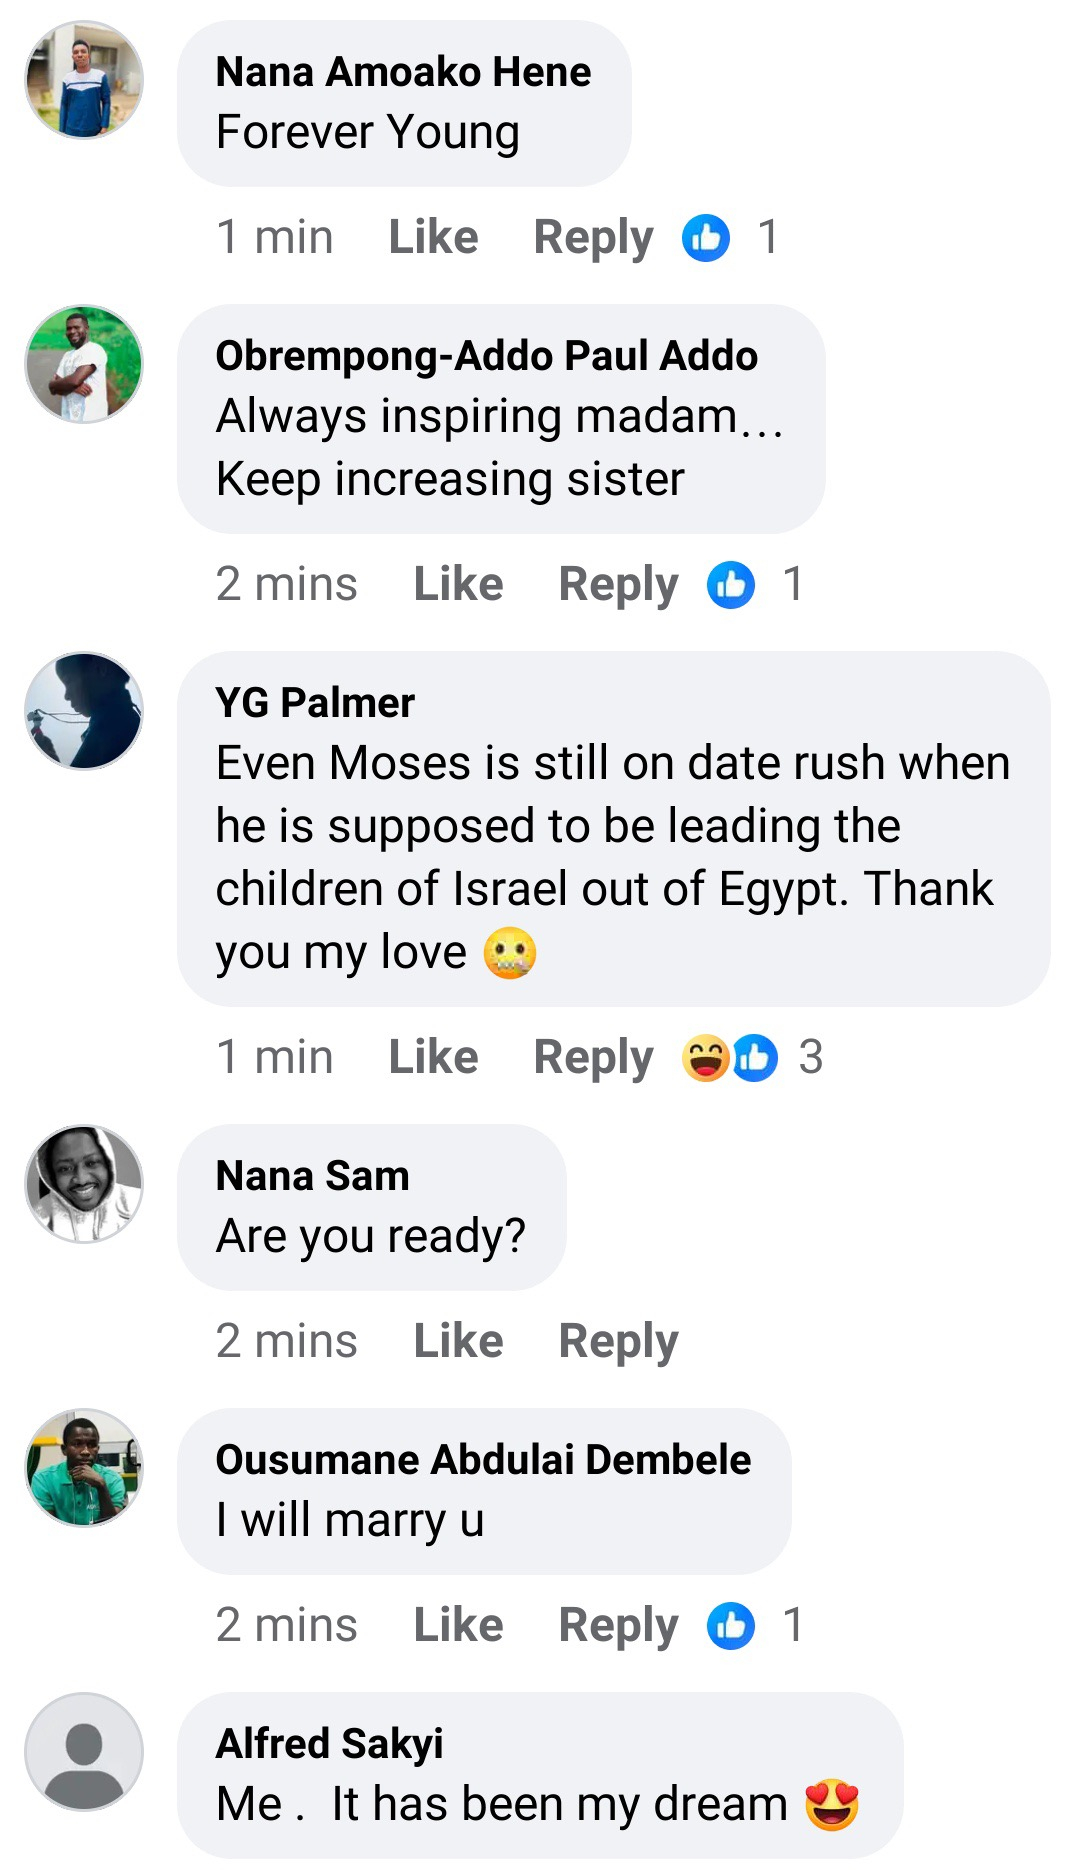
Task: Open Ousumane Abdulai Dembele's avatar
Action: coord(84,1468)
